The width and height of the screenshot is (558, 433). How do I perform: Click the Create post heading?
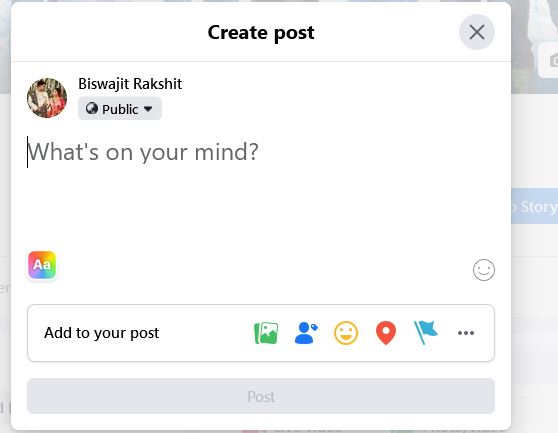click(x=261, y=32)
